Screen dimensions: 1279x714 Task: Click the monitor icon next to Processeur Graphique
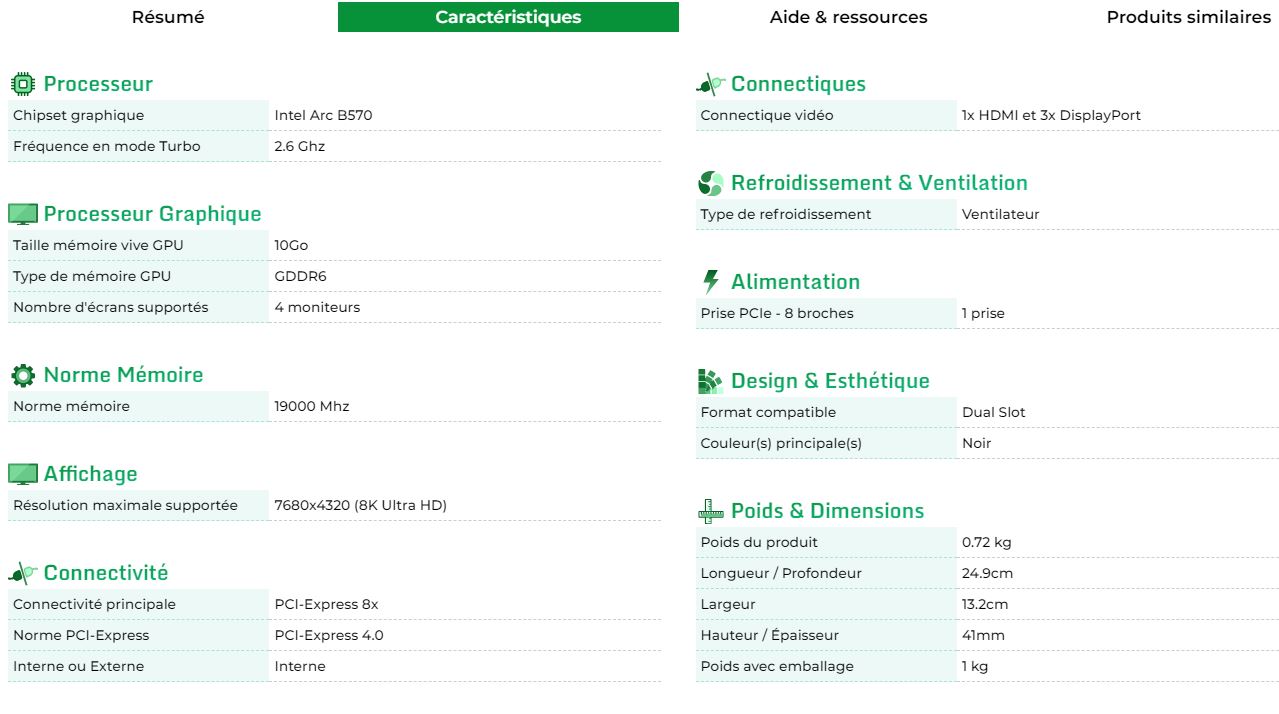coord(22,214)
